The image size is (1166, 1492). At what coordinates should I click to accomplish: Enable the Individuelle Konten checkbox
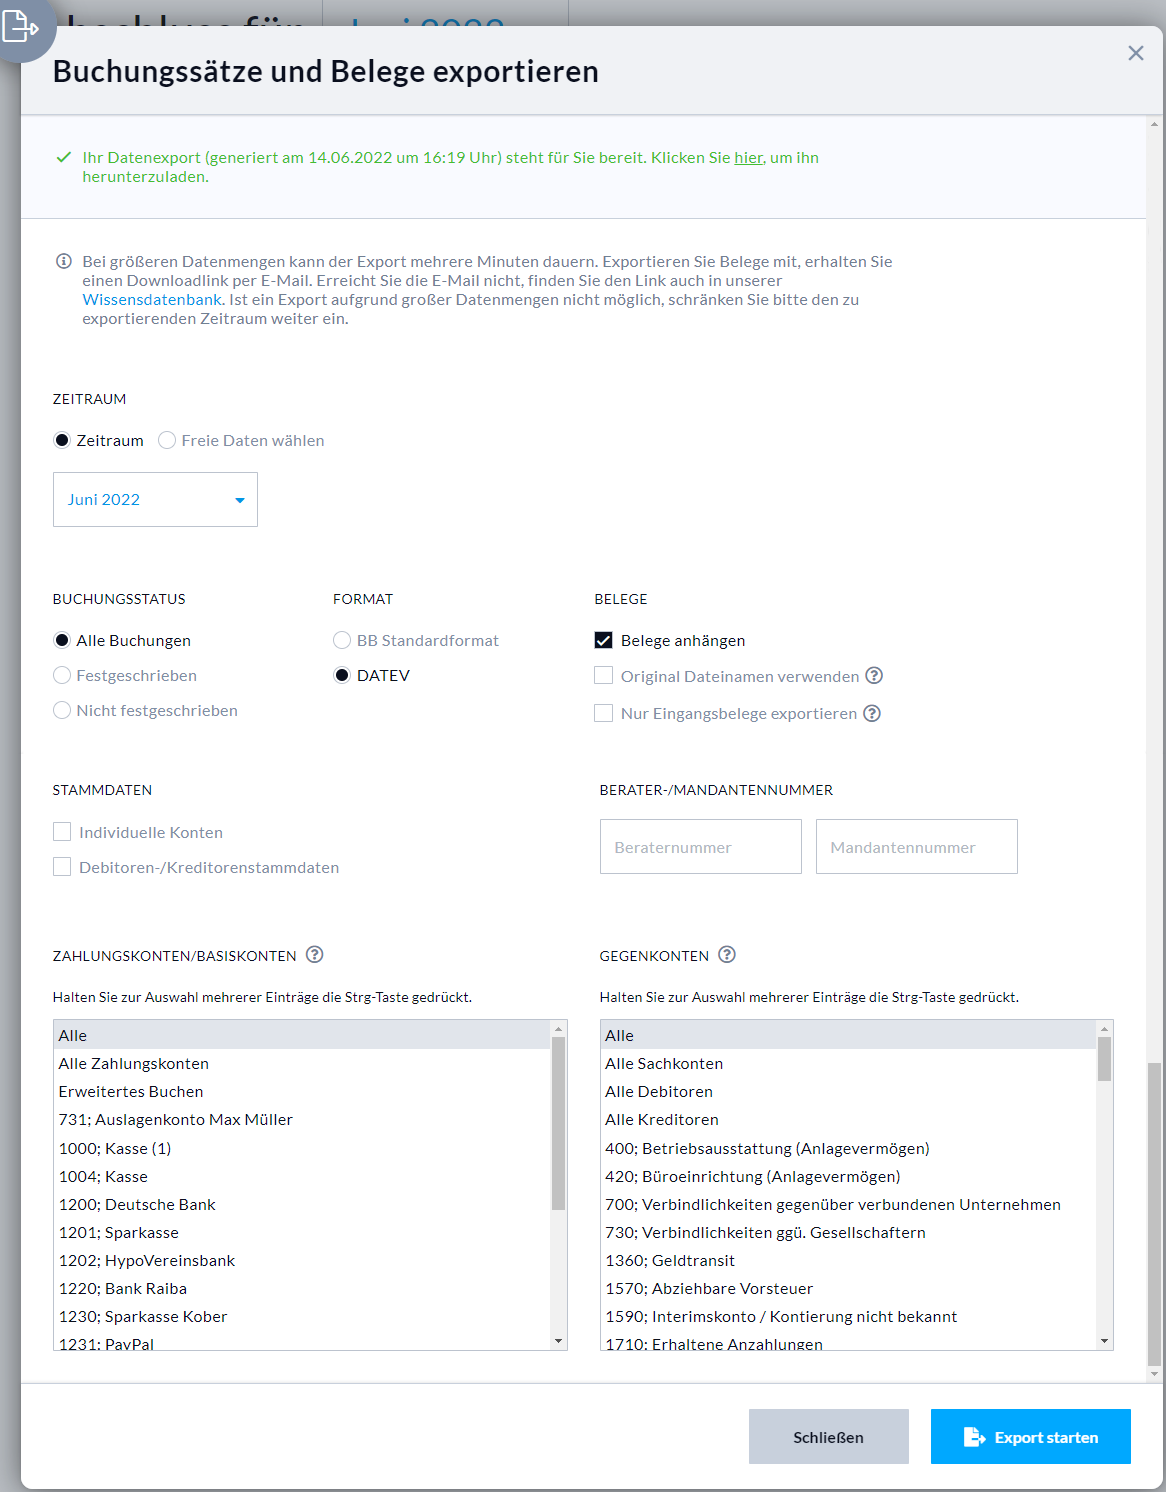click(x=62, y=831)
